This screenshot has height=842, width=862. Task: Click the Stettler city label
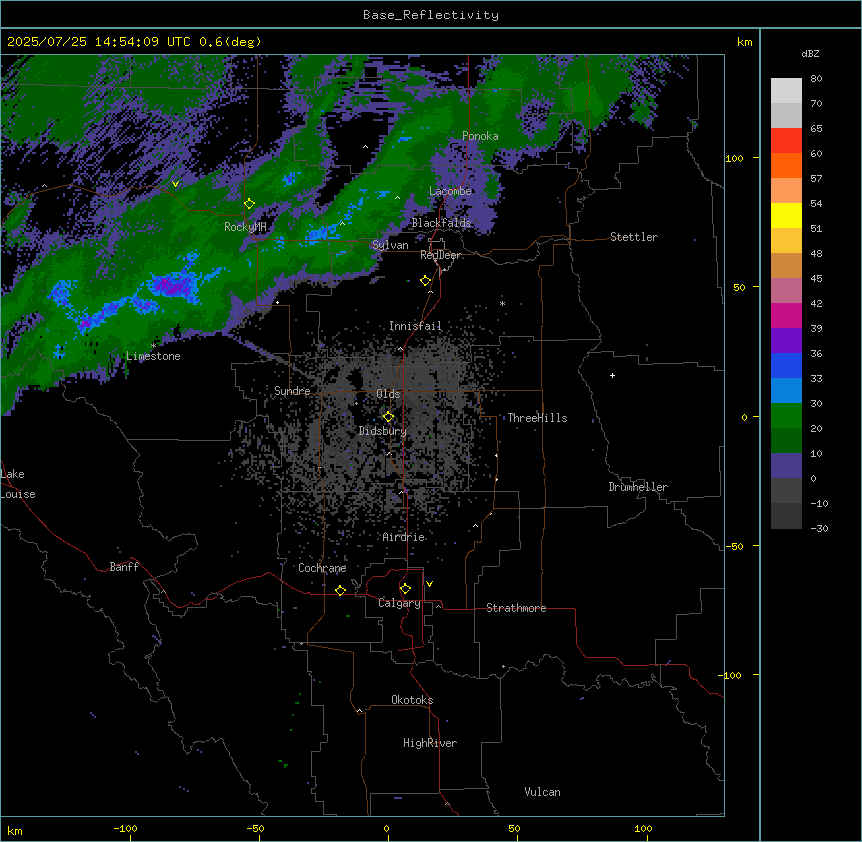coord(634,237)
